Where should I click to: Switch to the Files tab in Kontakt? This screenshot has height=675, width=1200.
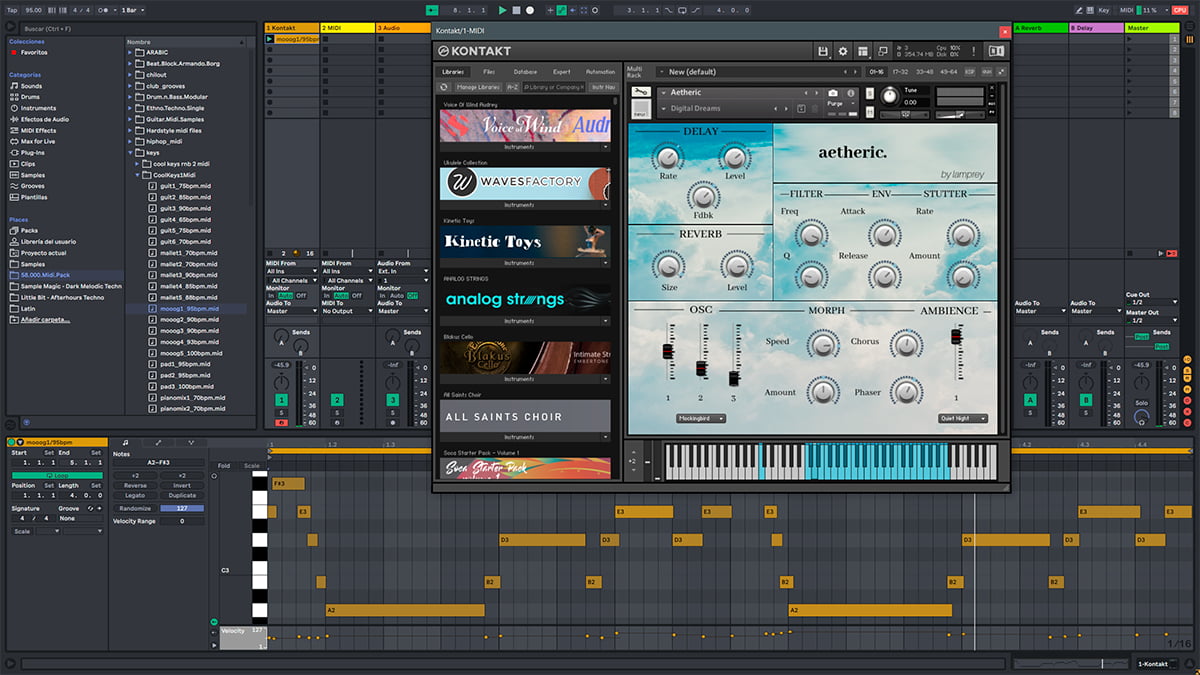tap(489, 72)
